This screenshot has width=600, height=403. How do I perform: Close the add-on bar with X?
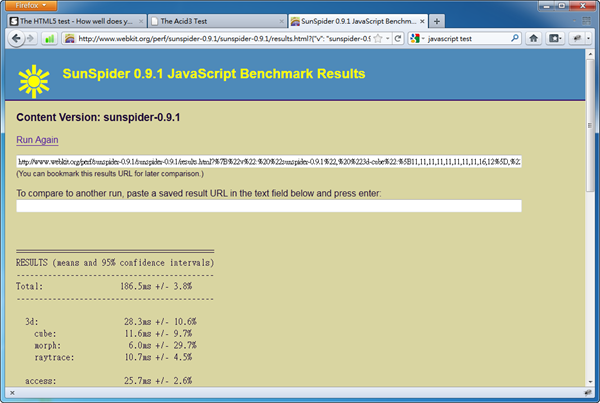12,393
